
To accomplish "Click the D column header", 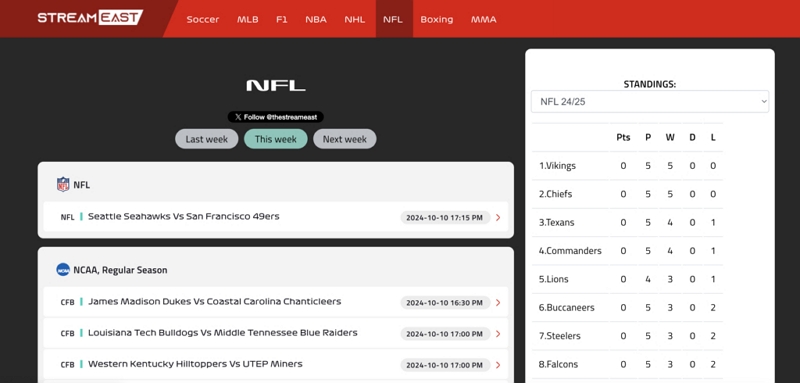I will tap(692, 137).
